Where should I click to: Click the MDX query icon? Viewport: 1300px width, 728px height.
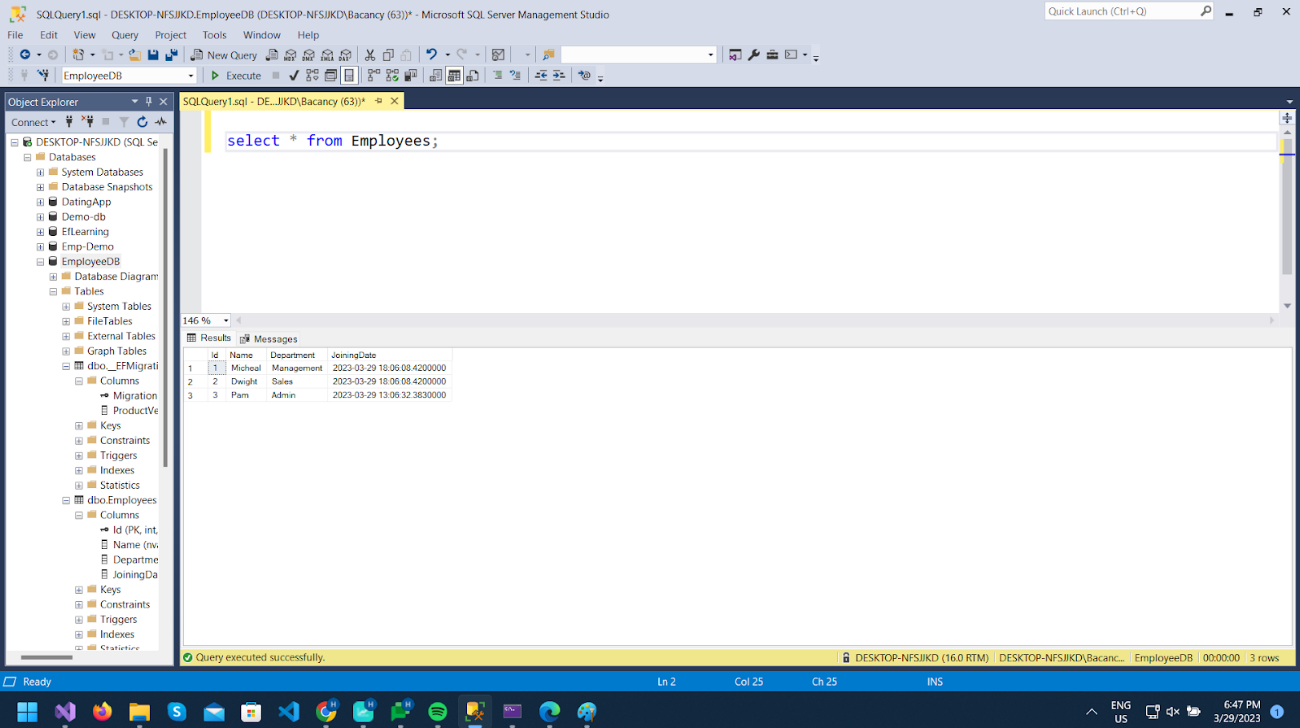point(290,55)
